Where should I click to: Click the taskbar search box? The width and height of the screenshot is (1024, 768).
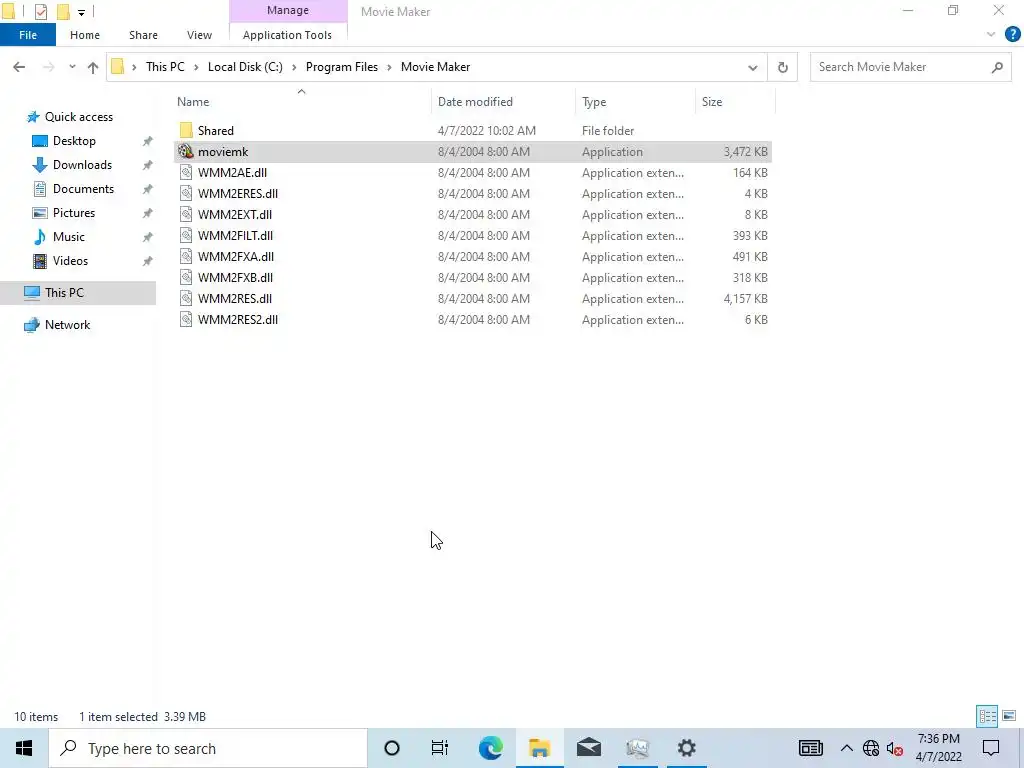click(x=208, y=748)
